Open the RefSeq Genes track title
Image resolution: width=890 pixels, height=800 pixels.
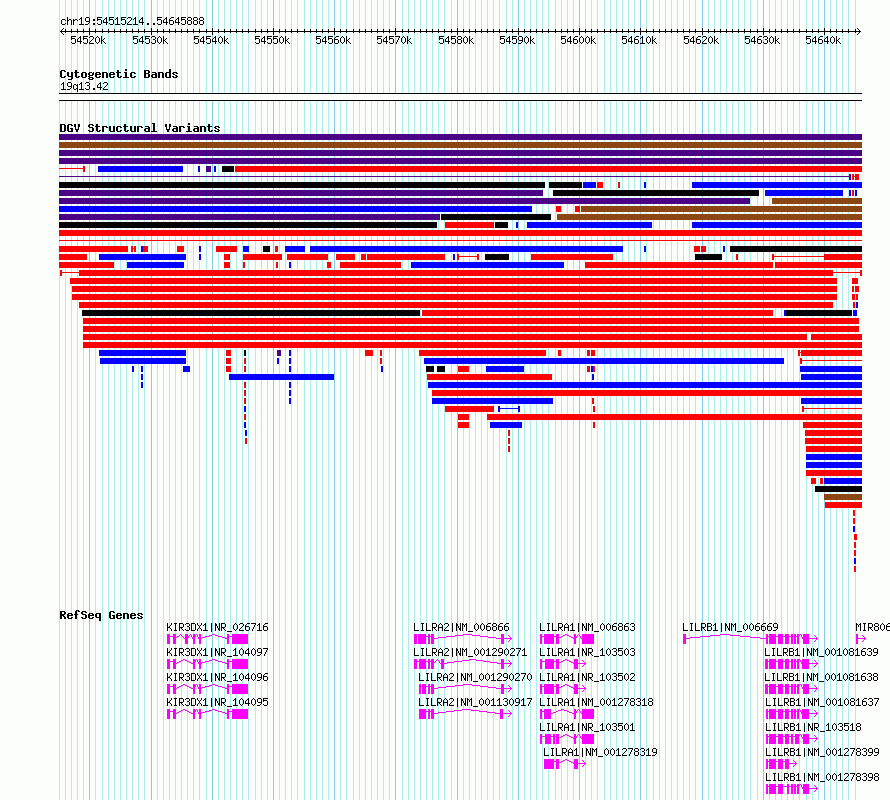[x=101, y=615]
